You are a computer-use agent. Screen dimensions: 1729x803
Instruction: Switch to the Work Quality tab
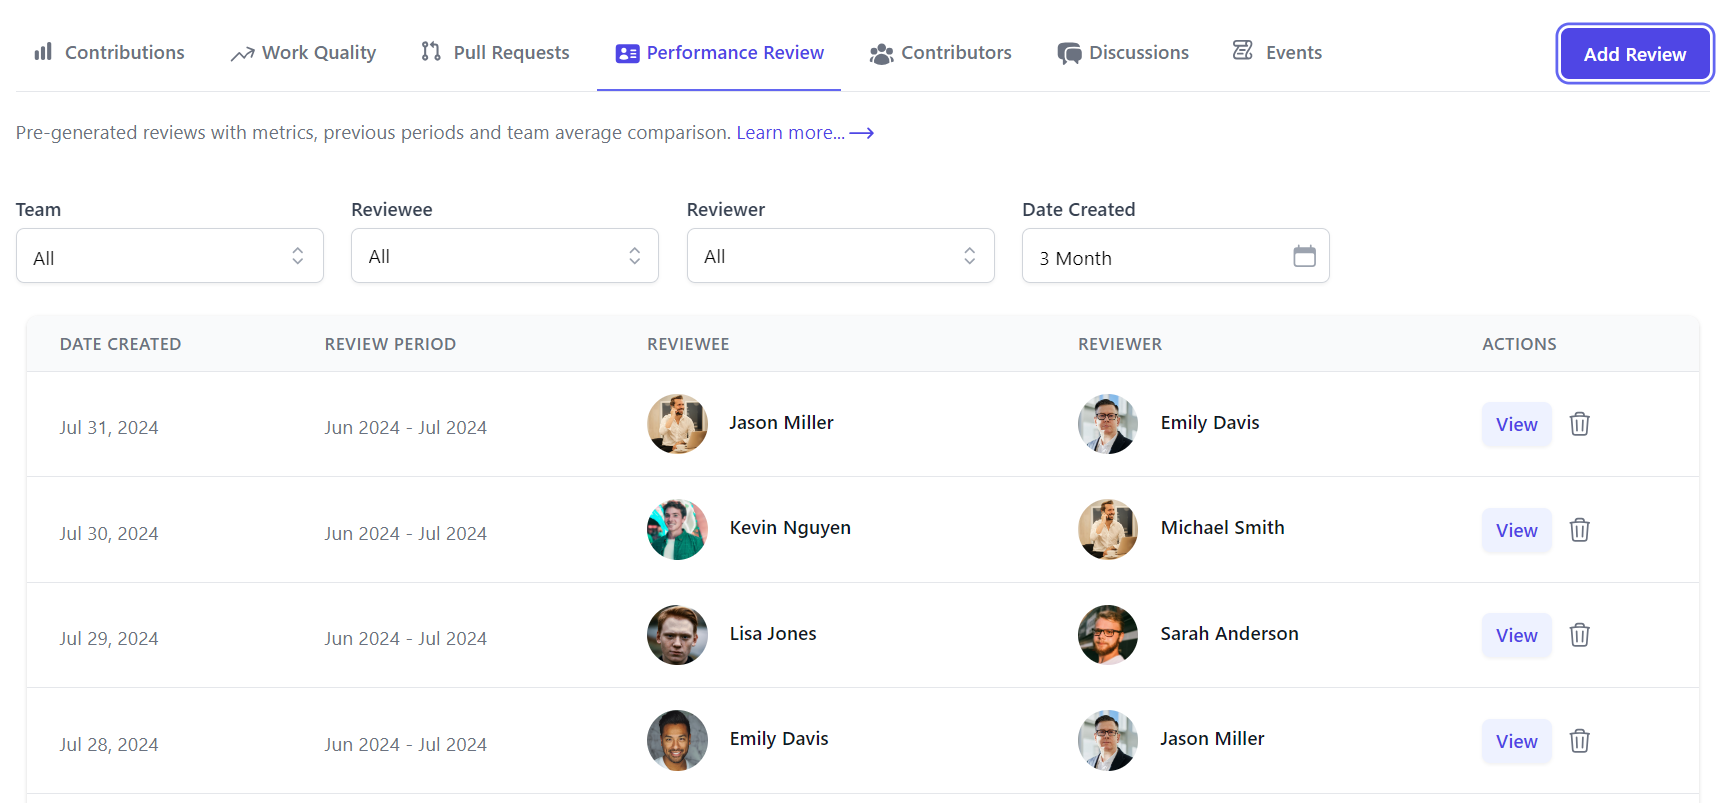coord(304,52)
